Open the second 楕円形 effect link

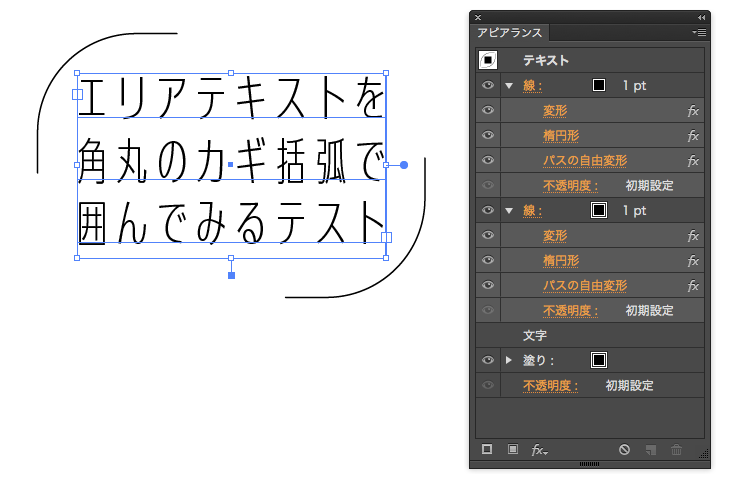click(x=561, y=261)
